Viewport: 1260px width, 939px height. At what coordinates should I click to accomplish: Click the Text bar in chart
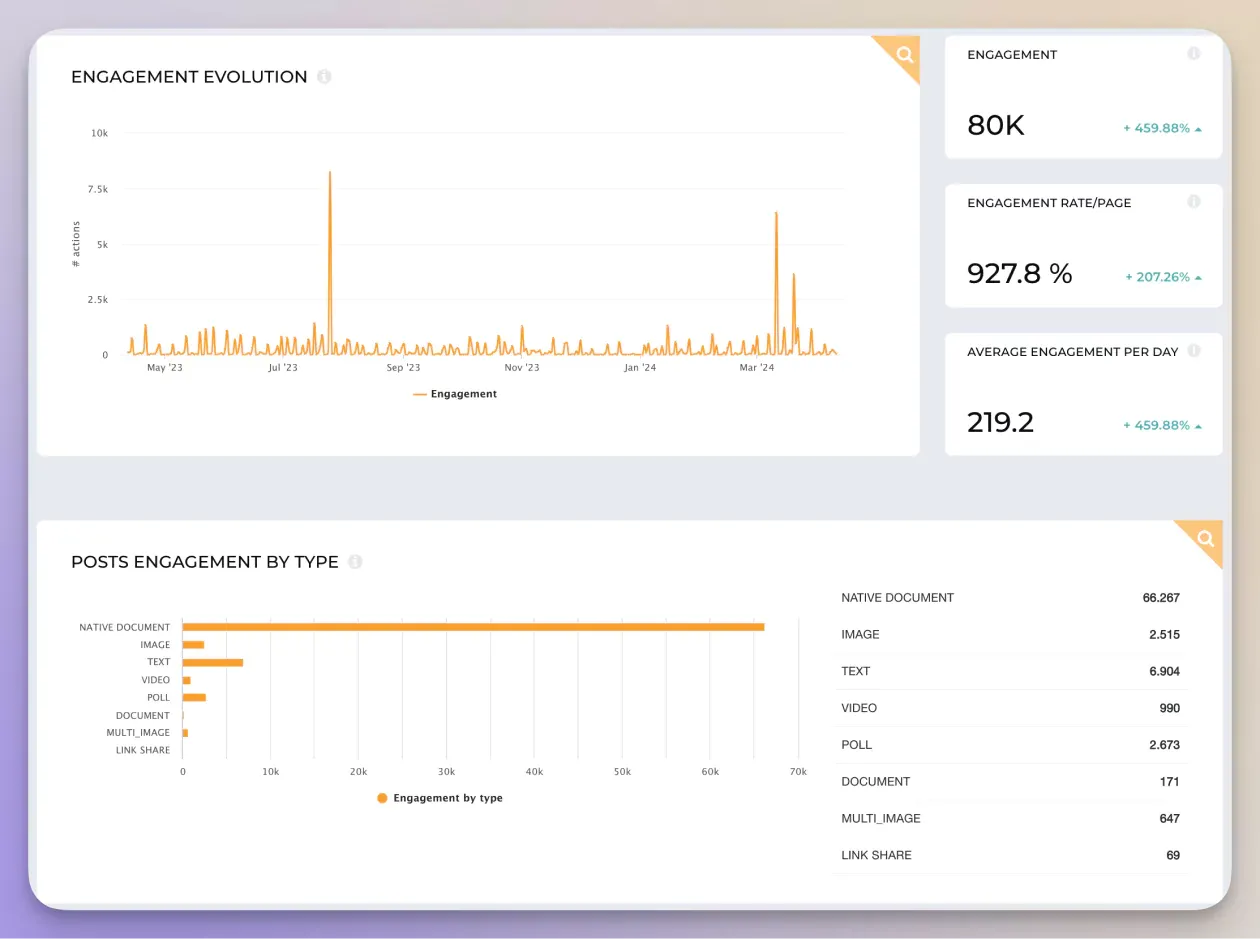click(x=213, y=662)
